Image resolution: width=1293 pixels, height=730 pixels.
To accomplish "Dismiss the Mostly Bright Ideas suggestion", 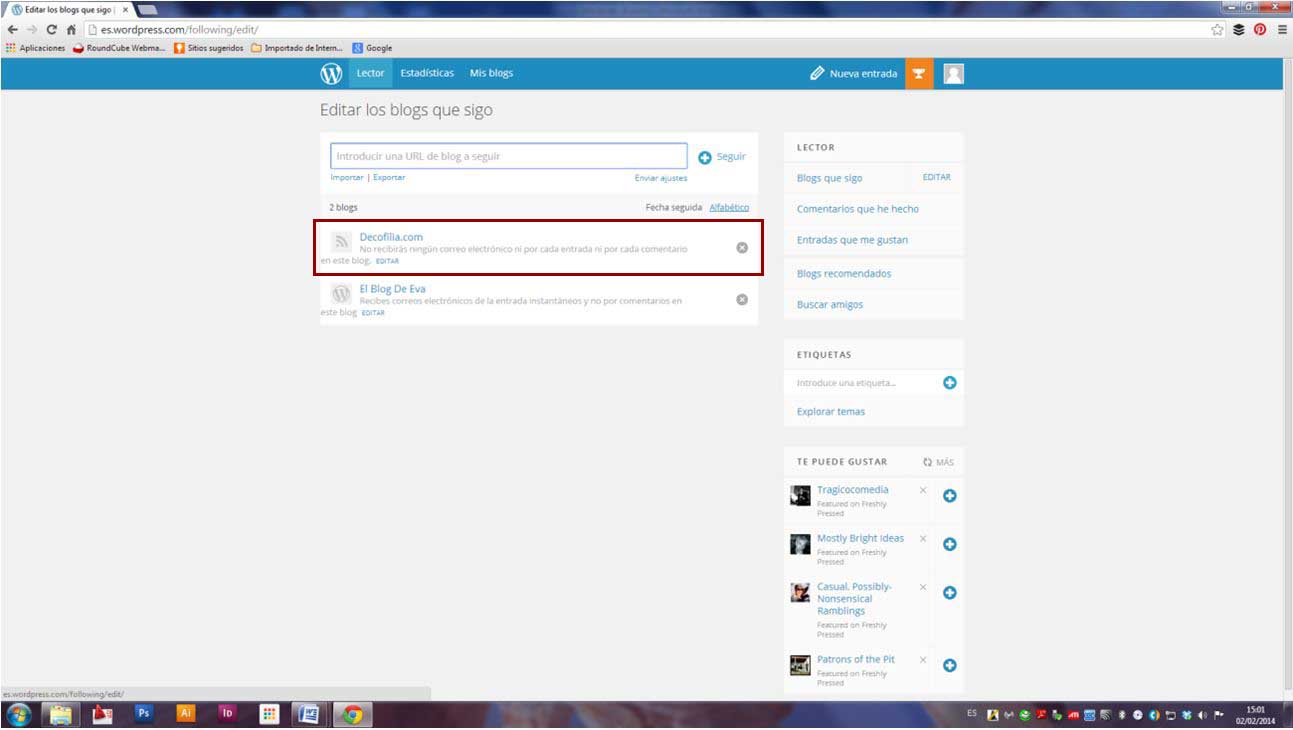I will point(923,539).
